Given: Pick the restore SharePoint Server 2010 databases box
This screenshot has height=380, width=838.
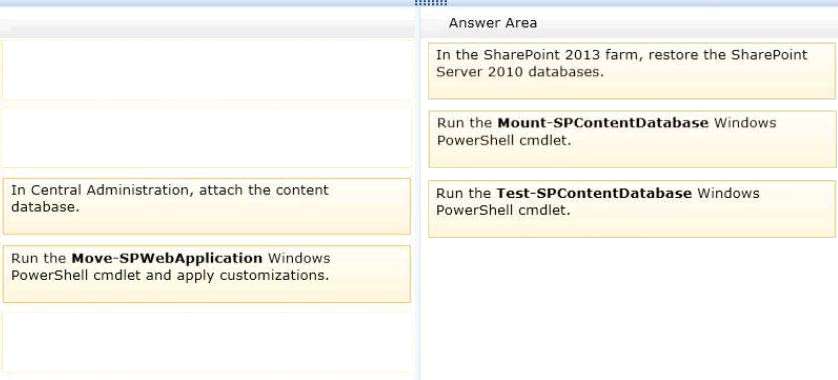Looking at the screenshot, I should [631, 71].
